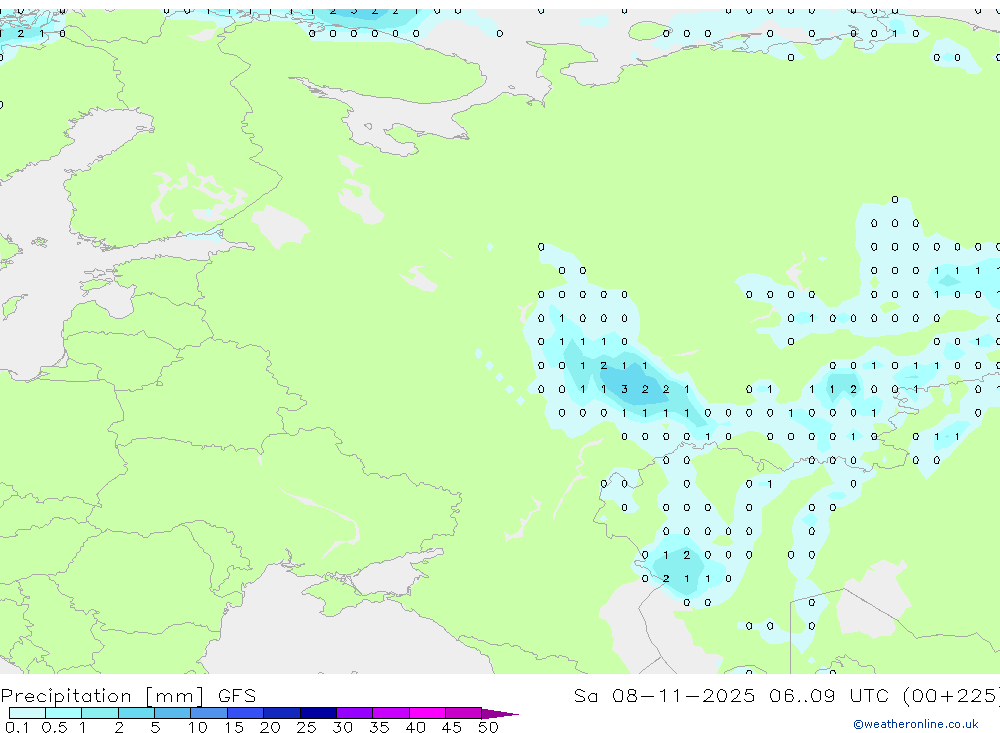Click the "Precipitation [mm]" title text

(103, 696)
